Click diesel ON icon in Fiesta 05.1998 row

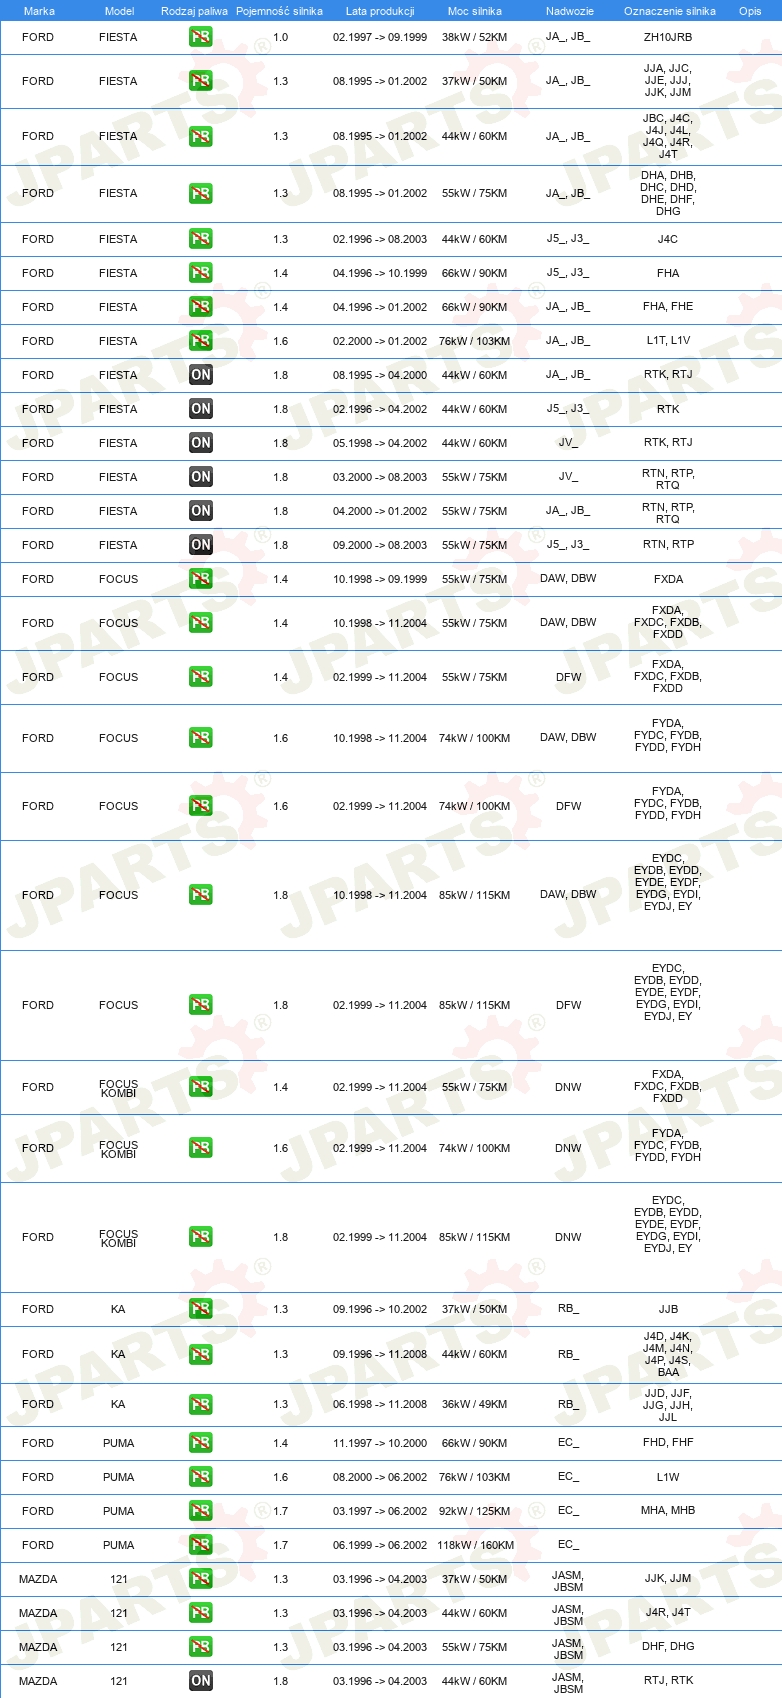tap(201, 443)
